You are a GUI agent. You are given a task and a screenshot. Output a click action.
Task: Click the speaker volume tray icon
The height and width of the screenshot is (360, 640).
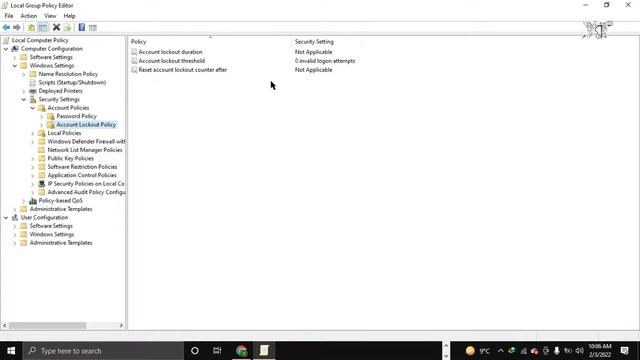pyautogui.click(x=579, y=351)
